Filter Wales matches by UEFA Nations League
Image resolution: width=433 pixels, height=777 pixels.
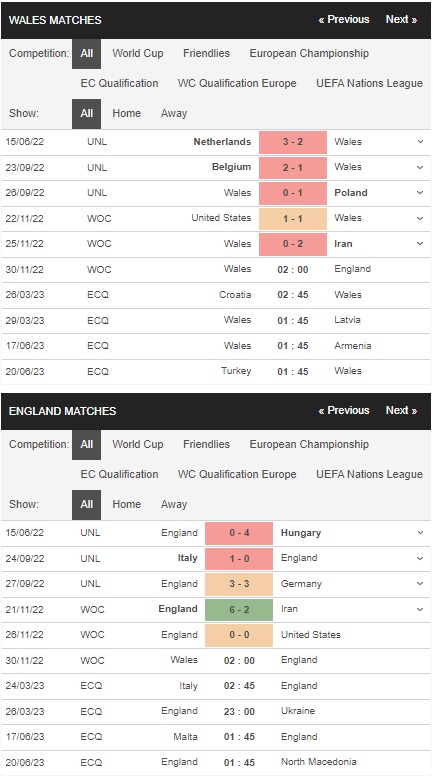click(369, 83)
